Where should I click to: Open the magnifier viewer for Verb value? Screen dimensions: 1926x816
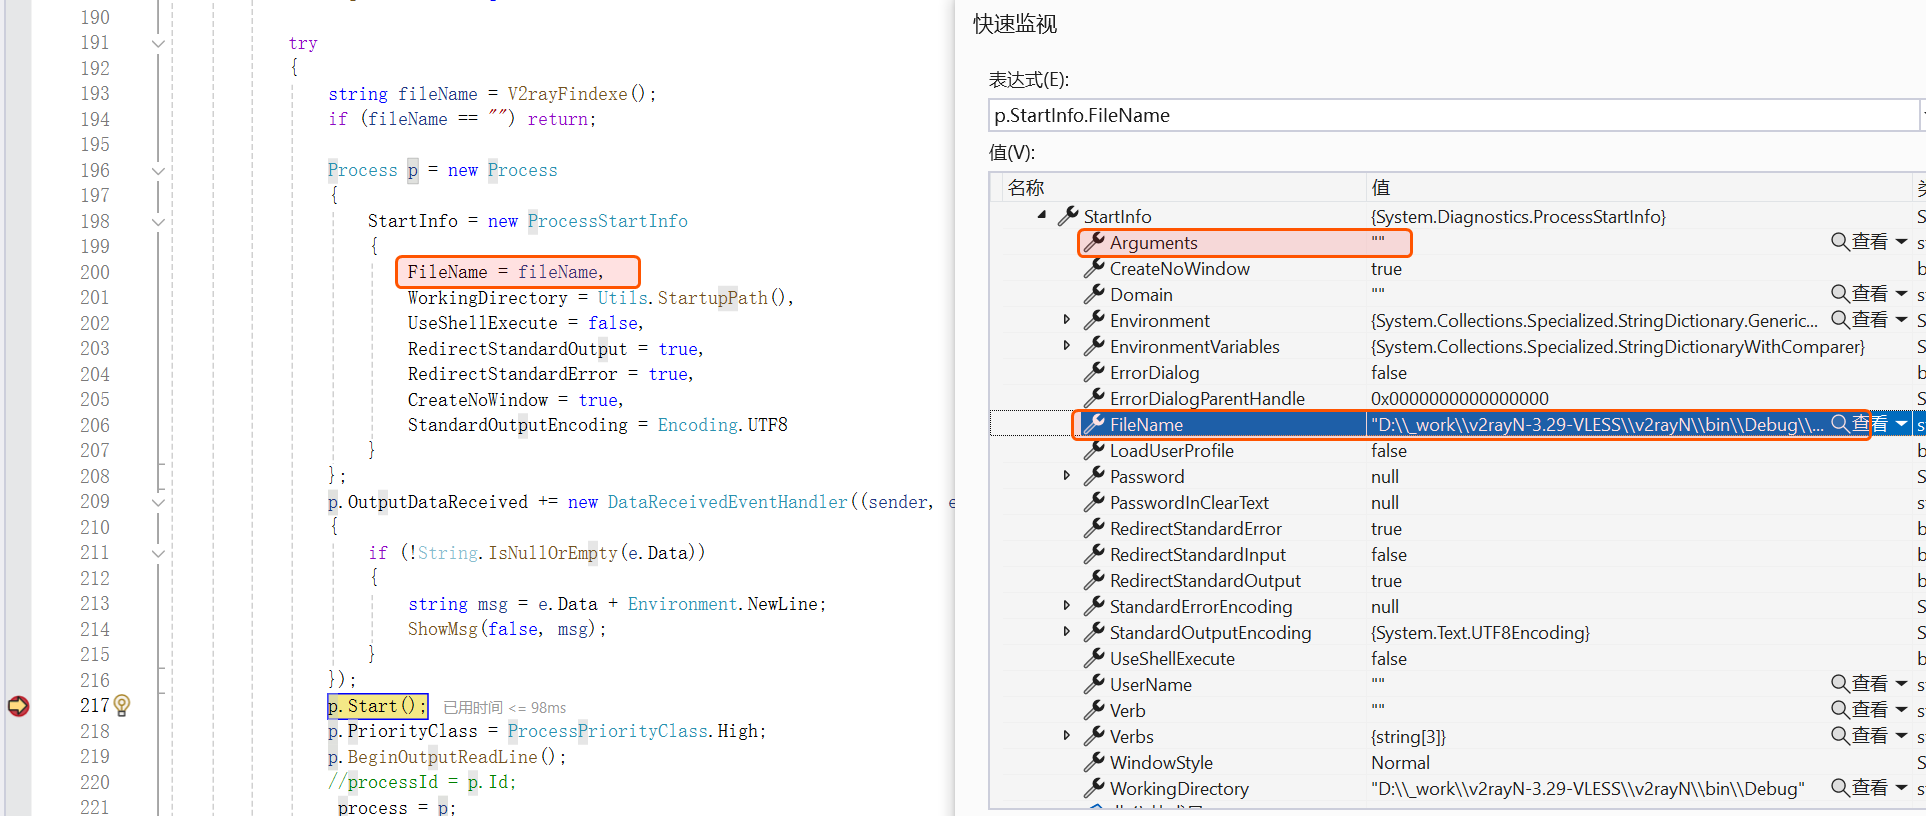[x=1840, y=710]
